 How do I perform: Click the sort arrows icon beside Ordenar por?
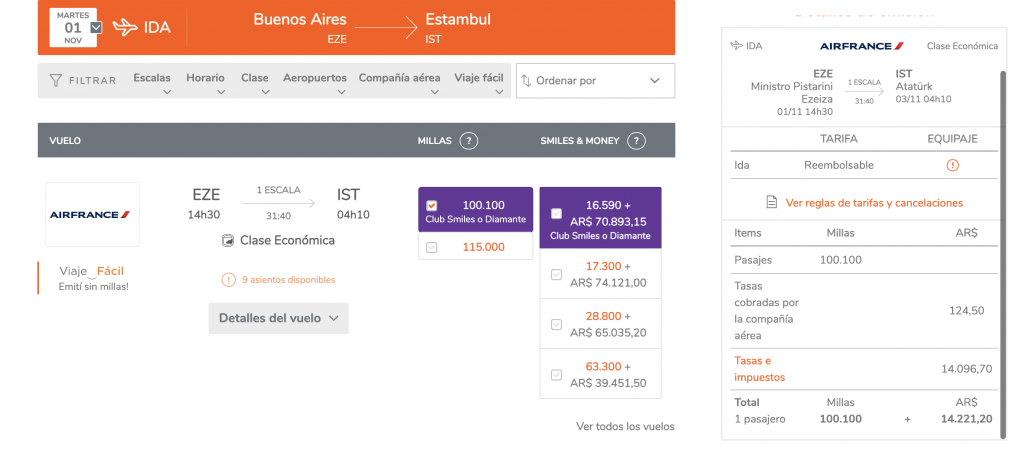(x=526, y=81)
